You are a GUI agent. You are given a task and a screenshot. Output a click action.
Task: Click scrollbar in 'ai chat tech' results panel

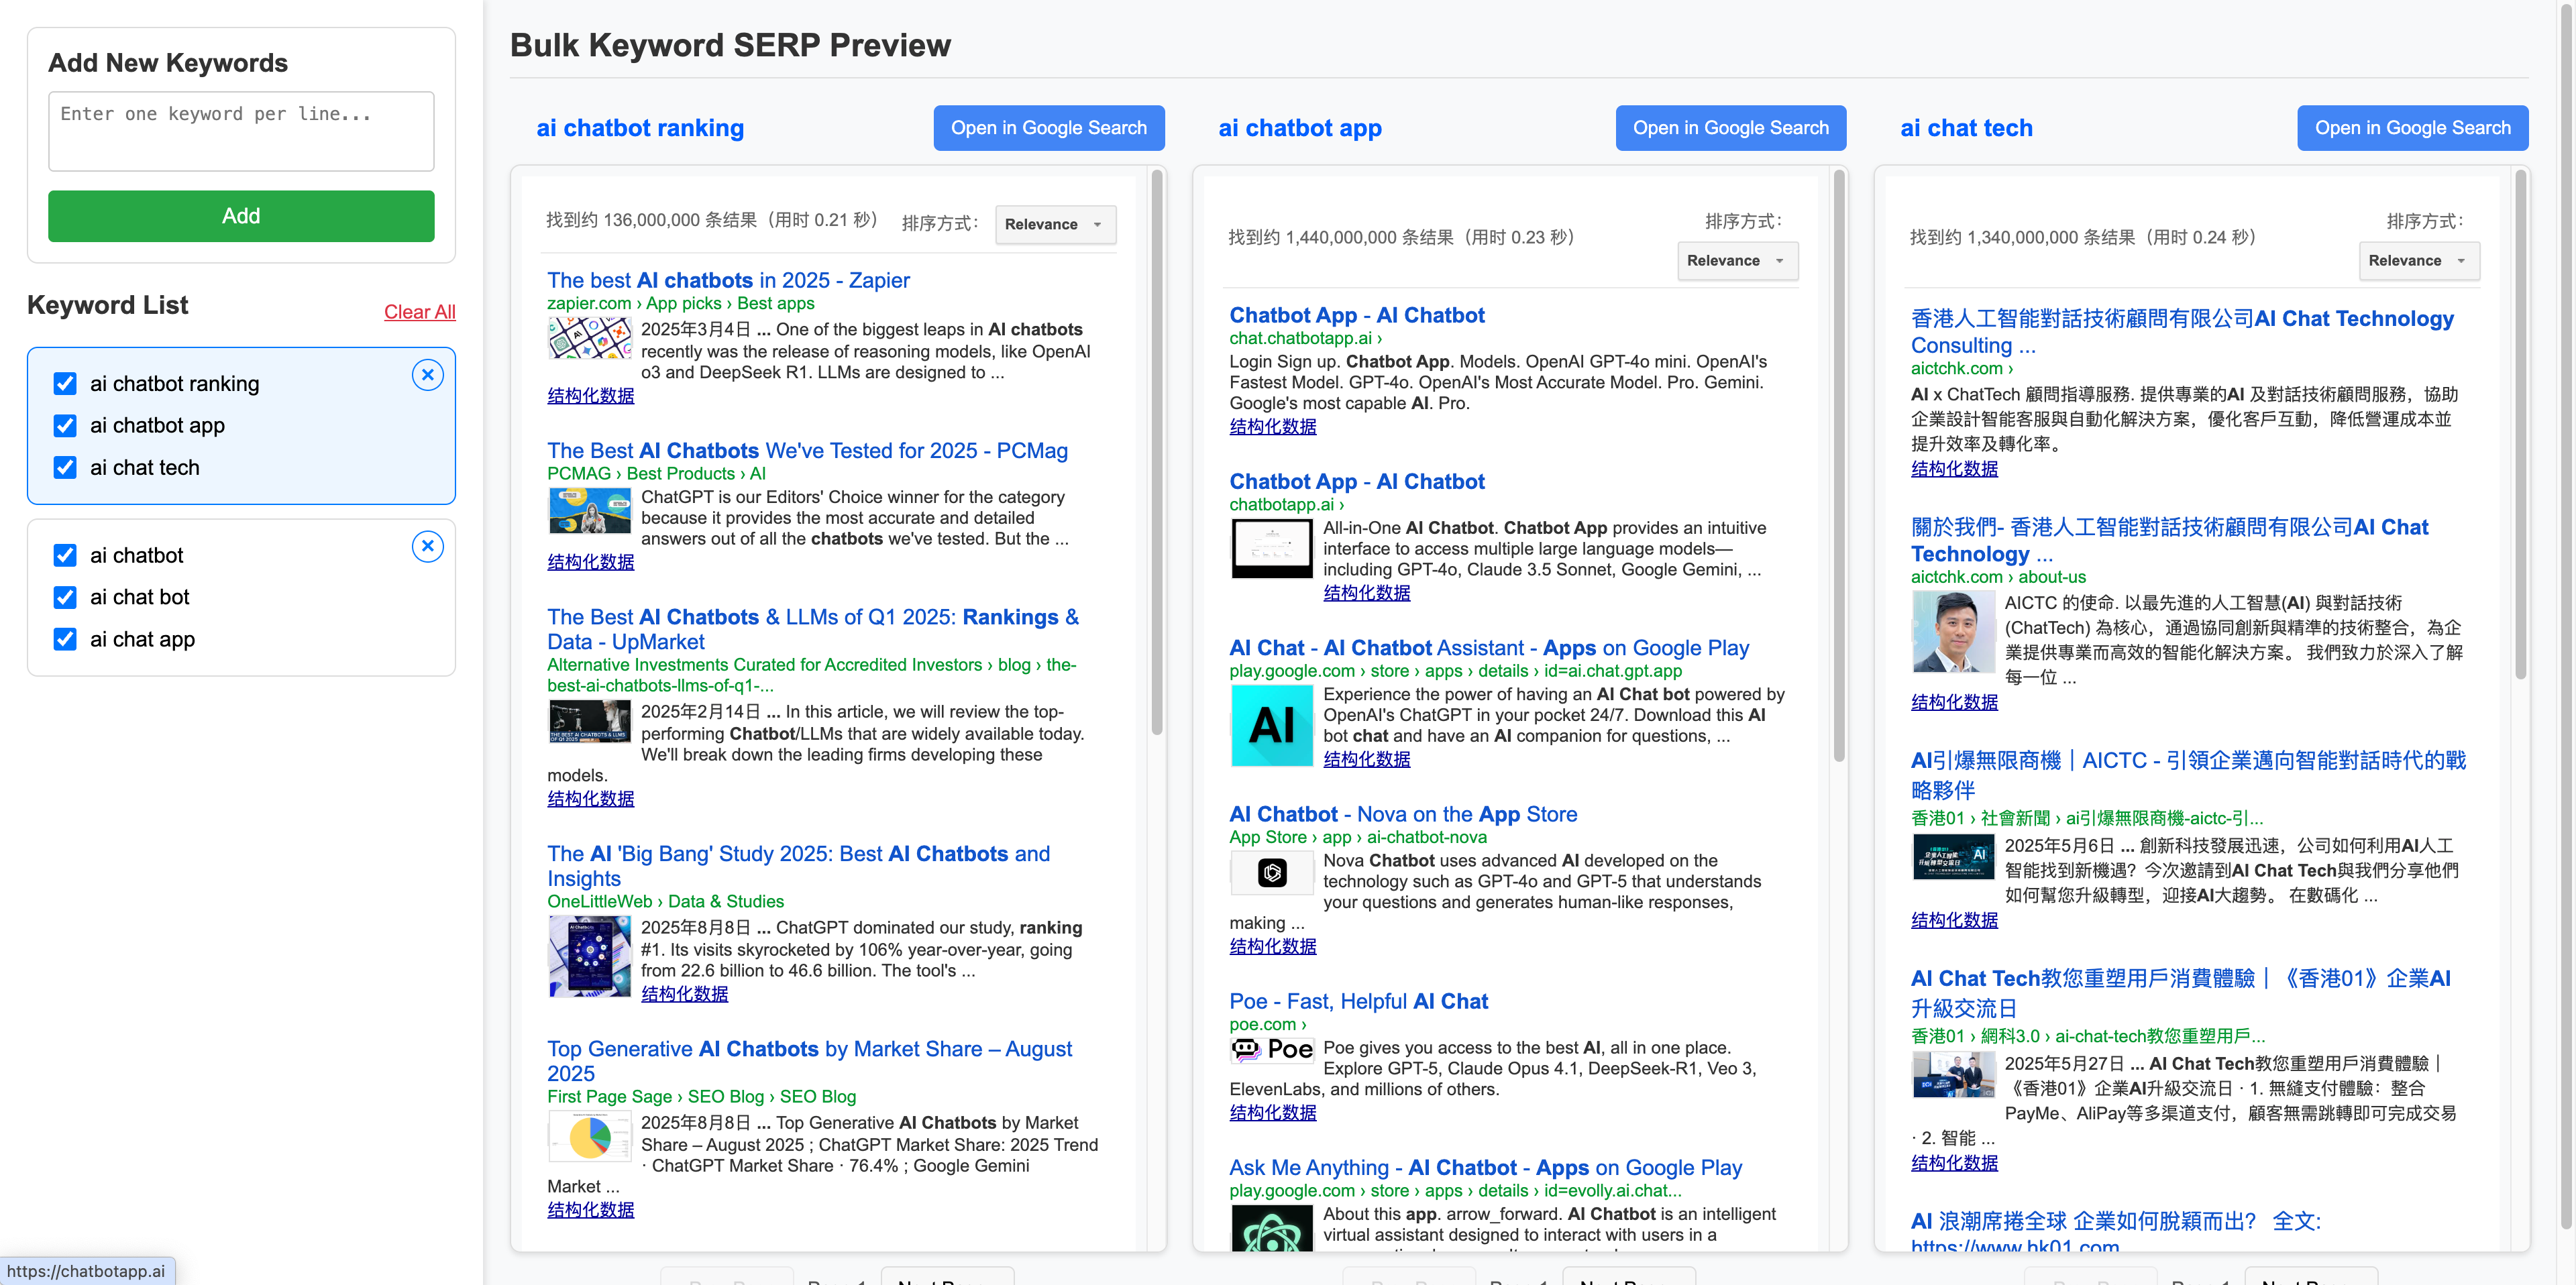point(2521,425)
